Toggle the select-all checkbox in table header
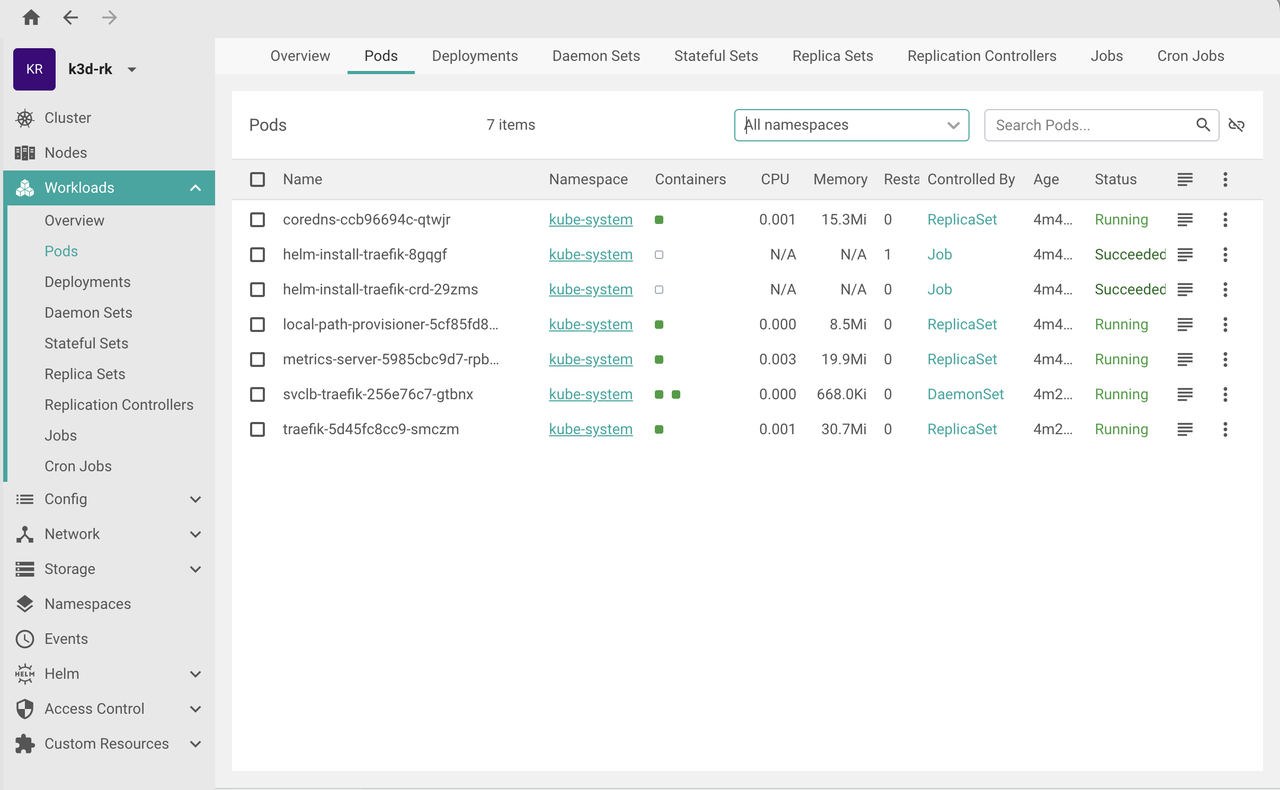1280x790 pixels. pyautogui.click(x=258, y=180)
